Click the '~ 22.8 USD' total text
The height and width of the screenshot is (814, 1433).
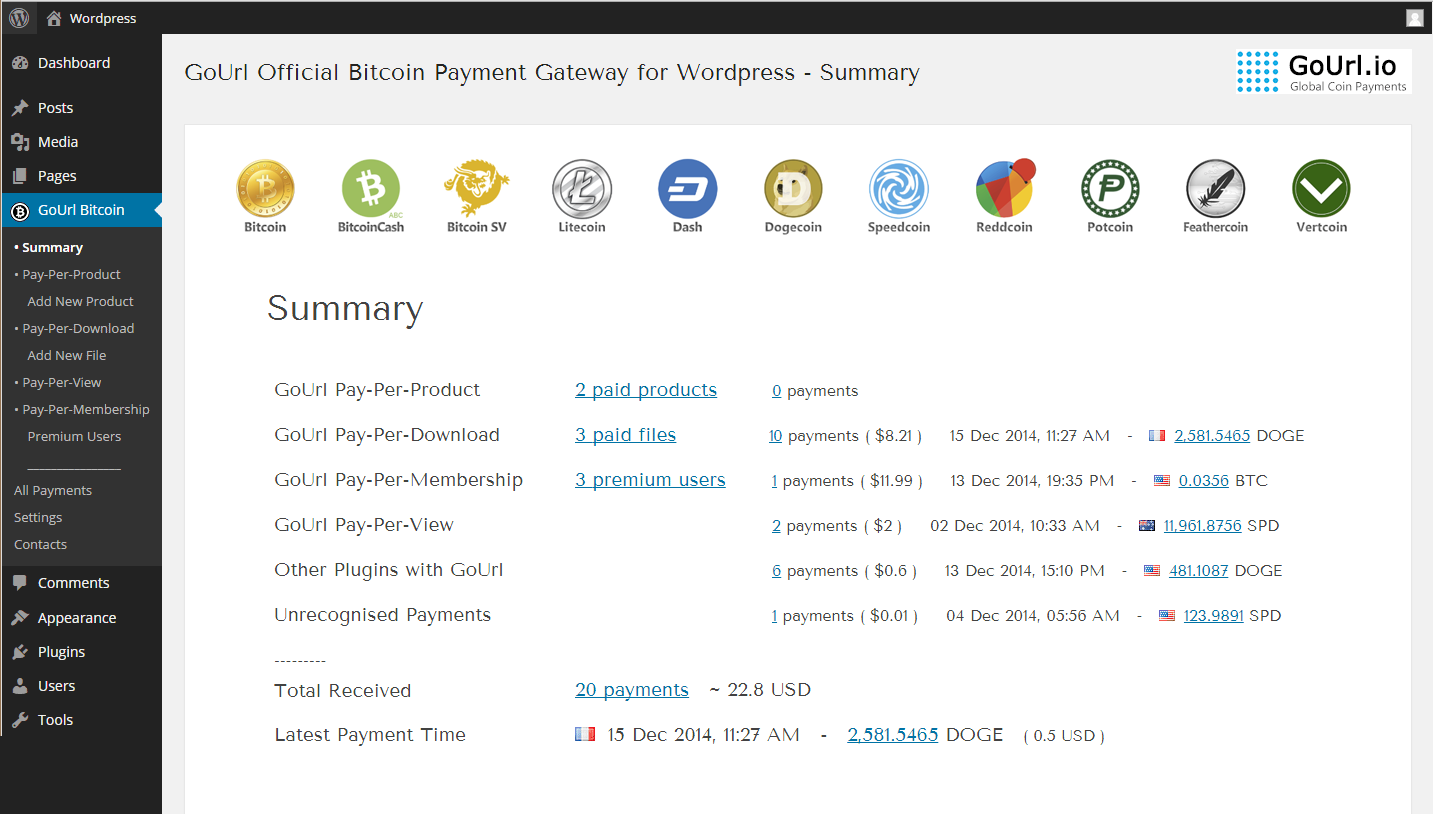point(760,690)
